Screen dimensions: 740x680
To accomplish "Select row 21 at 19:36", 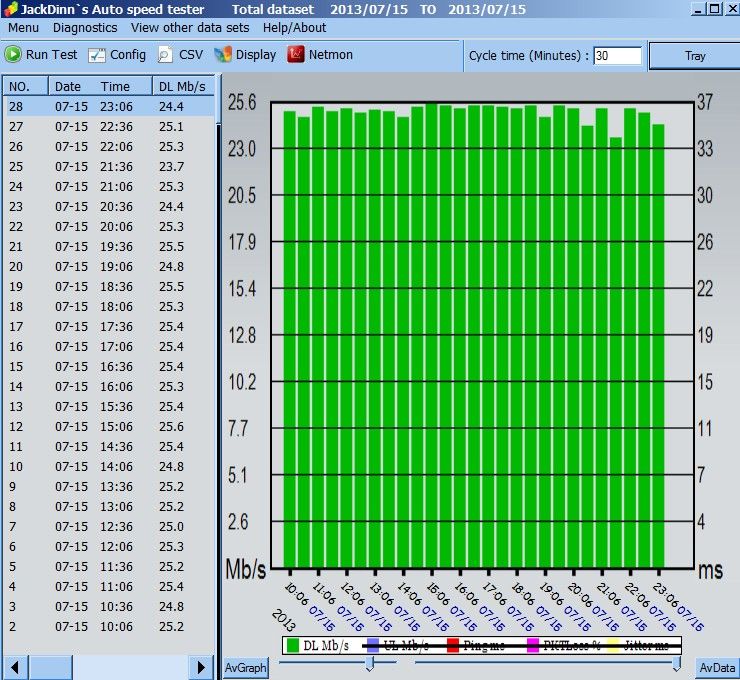I will [109, 246].
